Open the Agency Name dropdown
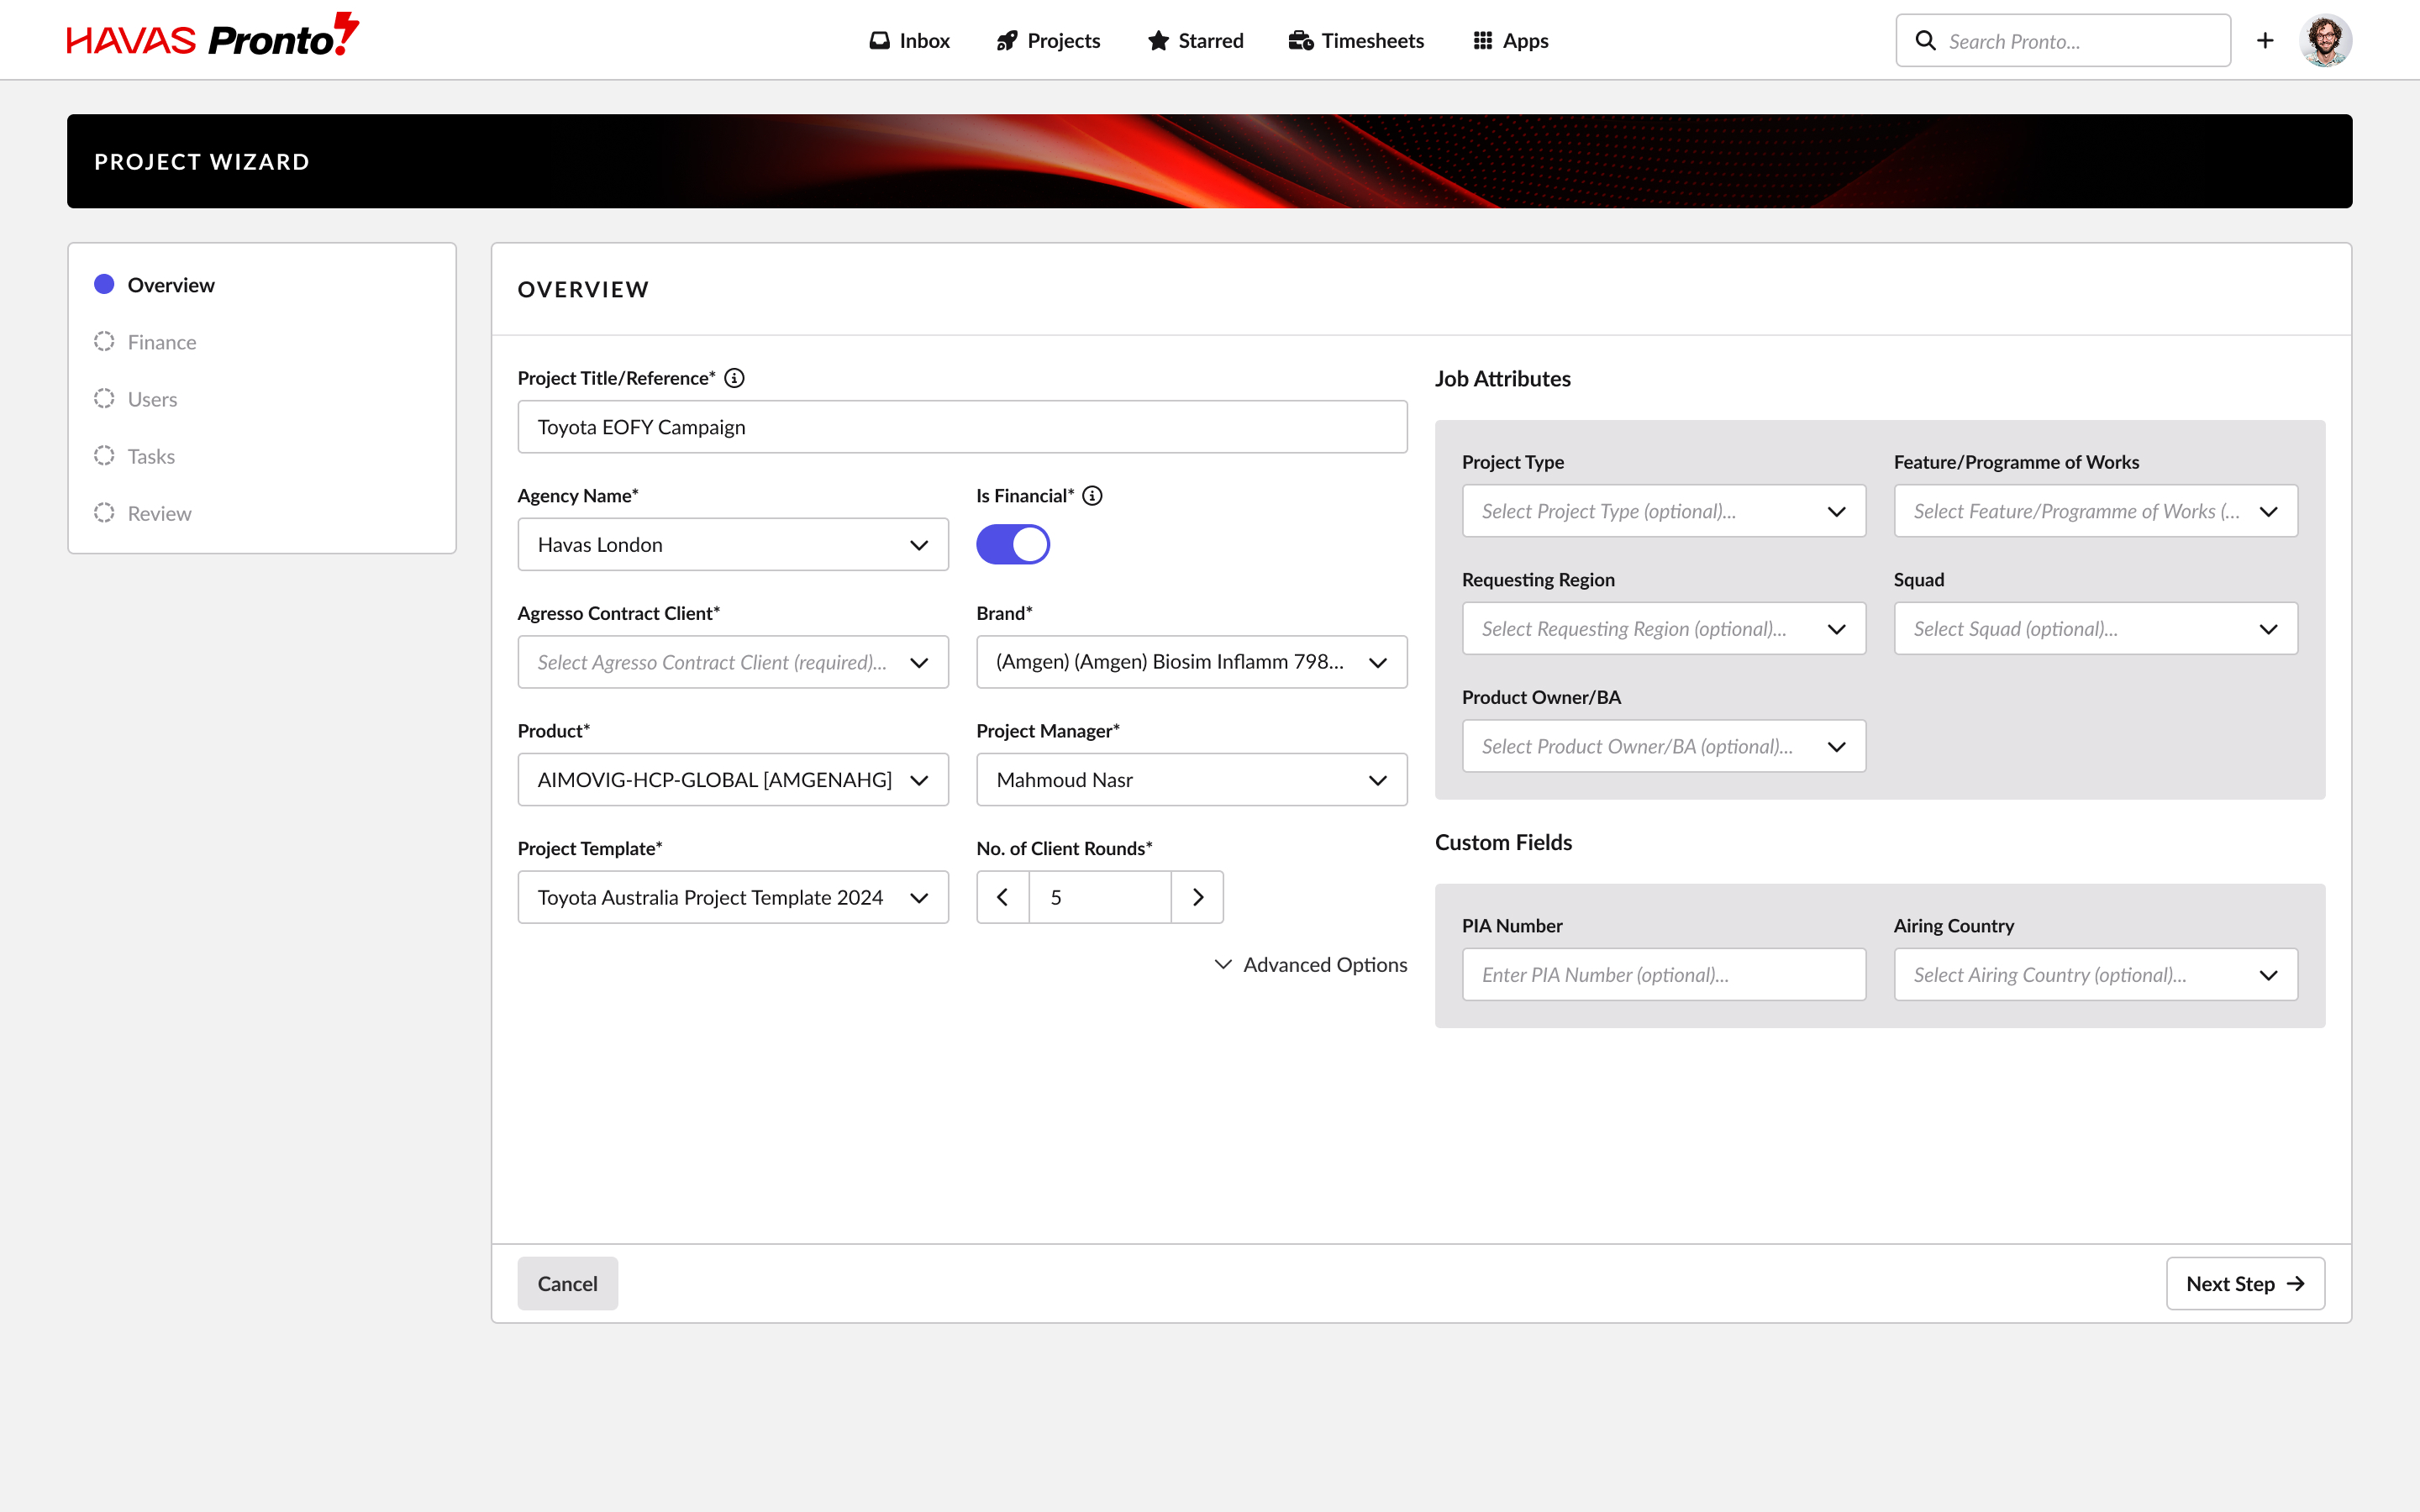The image size is (2420, 1512). point(733,545)
